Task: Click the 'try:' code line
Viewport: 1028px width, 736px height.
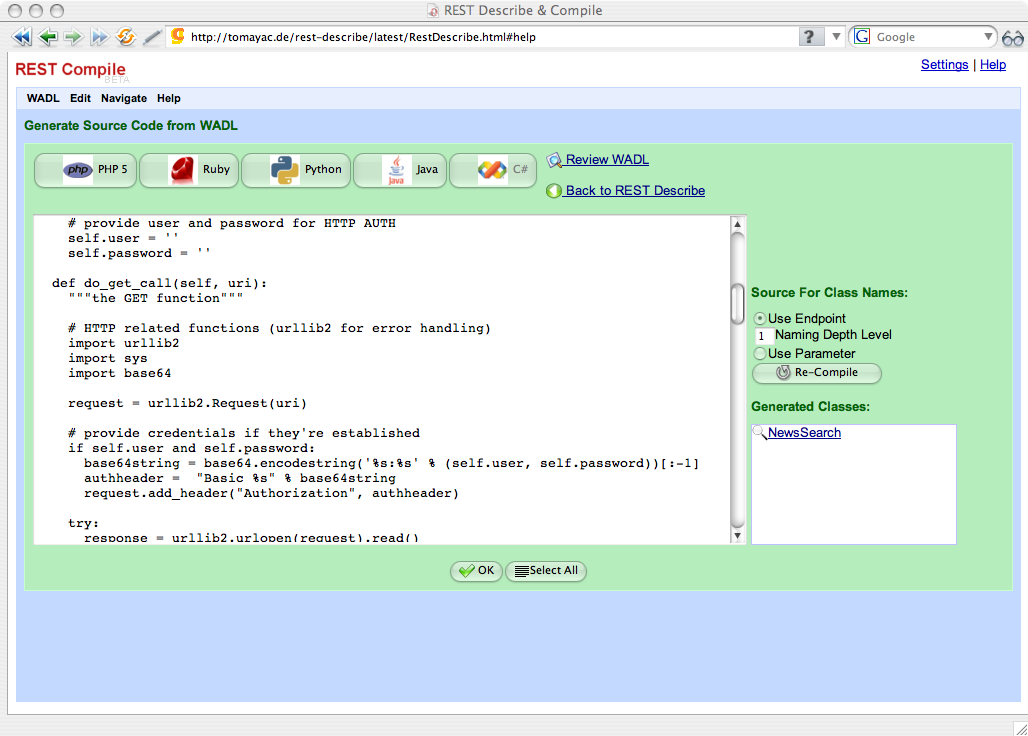Action: pos(83,523)
